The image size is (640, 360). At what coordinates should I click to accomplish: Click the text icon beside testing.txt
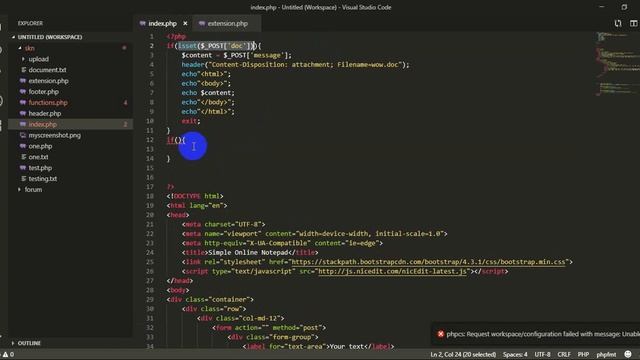(23, 179)
